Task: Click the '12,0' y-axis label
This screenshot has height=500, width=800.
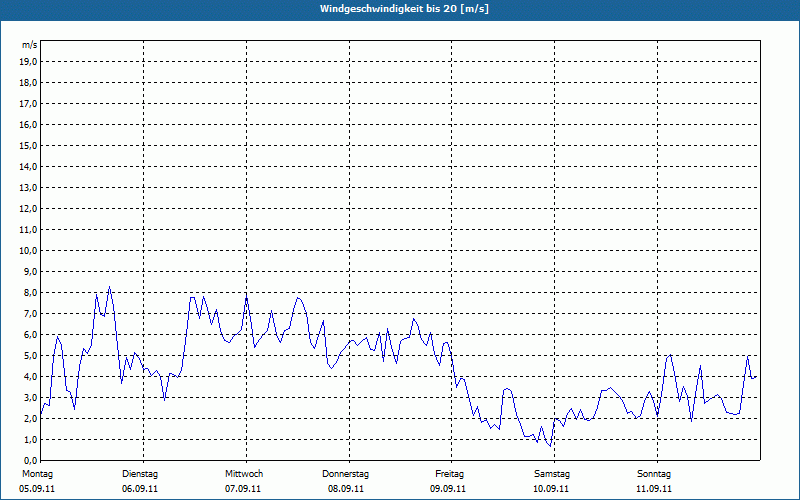Action: [x=28, y=209]
